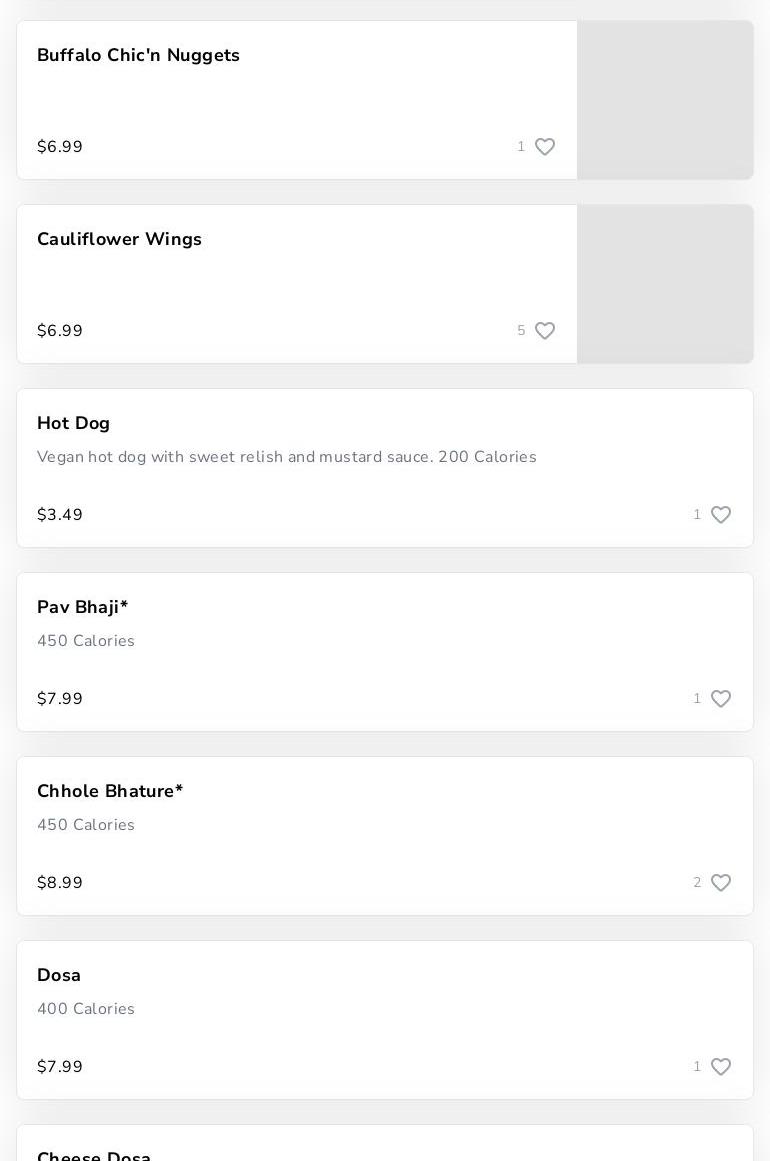Screen dimensions: 770x1161
Task: Click the $3.99 Hot Dog price... $3.49 price label
Action: tap(60, 515)
